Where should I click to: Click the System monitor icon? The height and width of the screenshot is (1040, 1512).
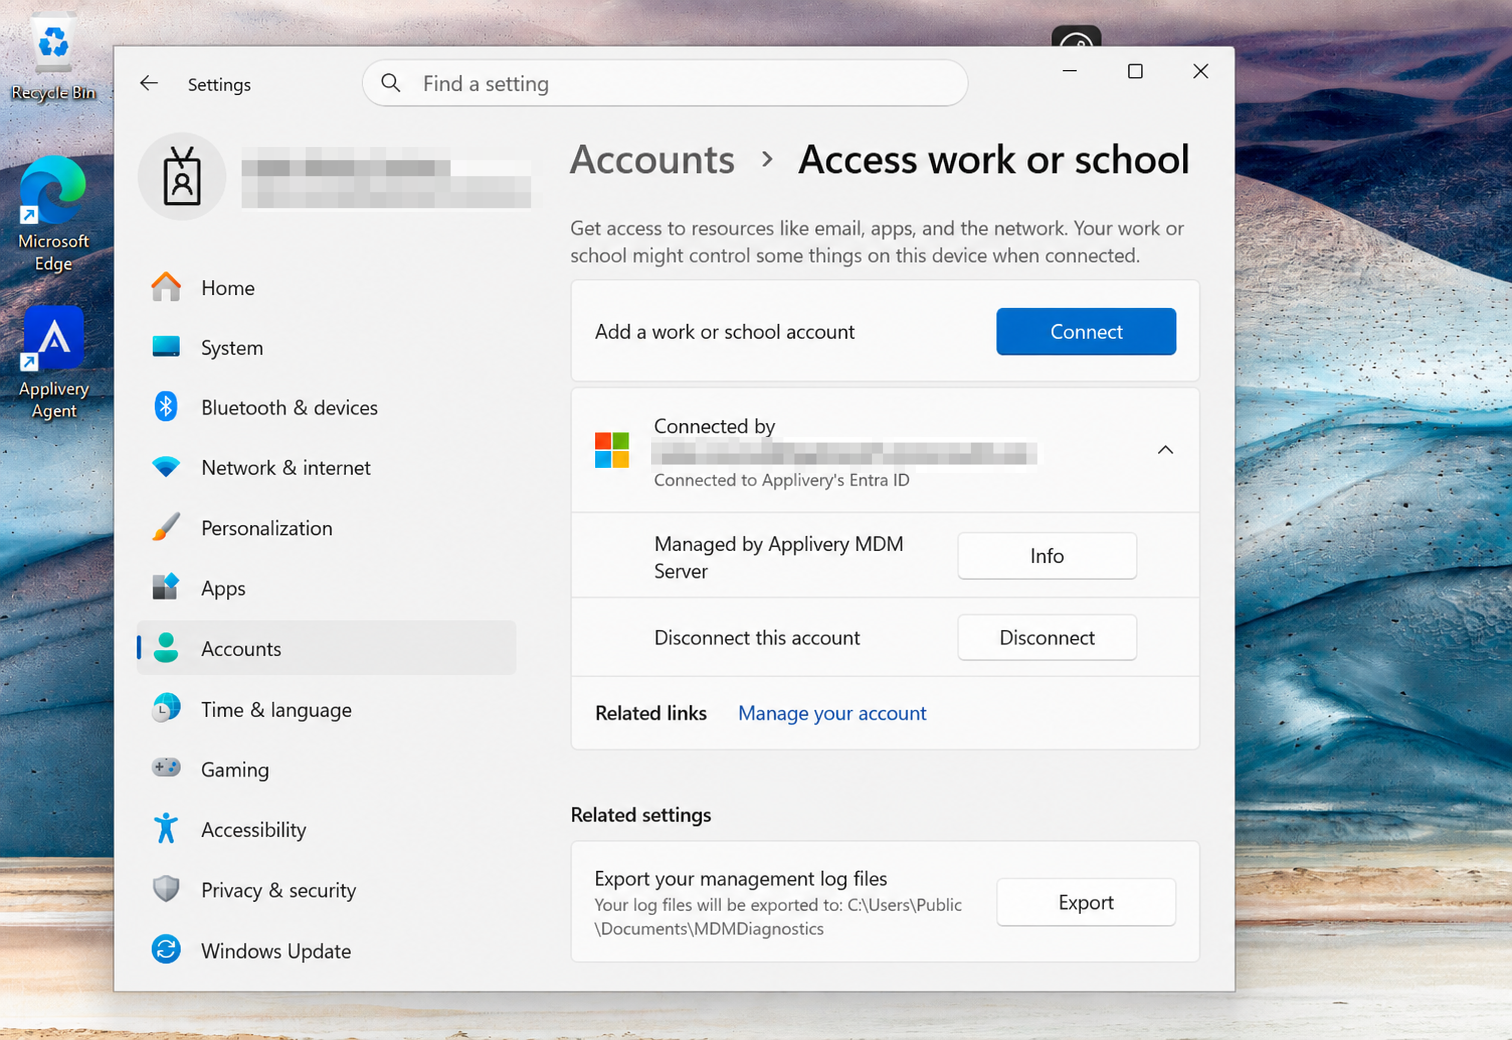tap(166, 347)
